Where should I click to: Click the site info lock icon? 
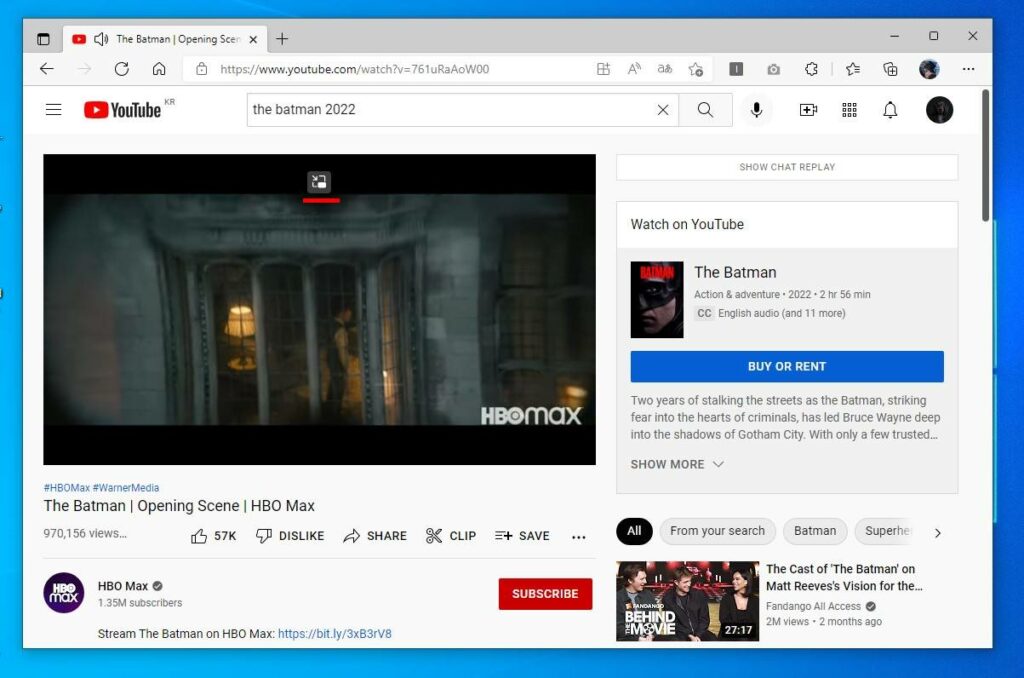tap(202, 69)
